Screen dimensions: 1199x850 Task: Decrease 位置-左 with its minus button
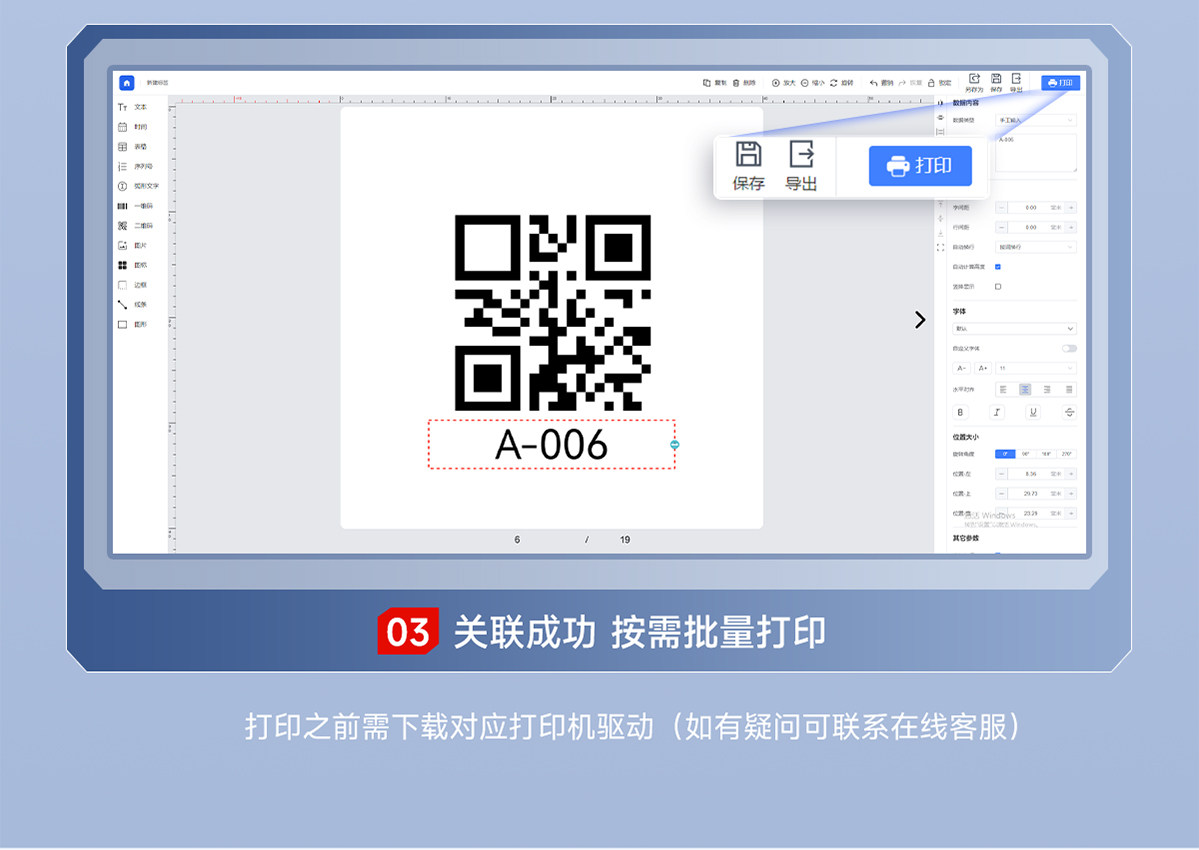pyautogui.click(x=1001, y=474)
